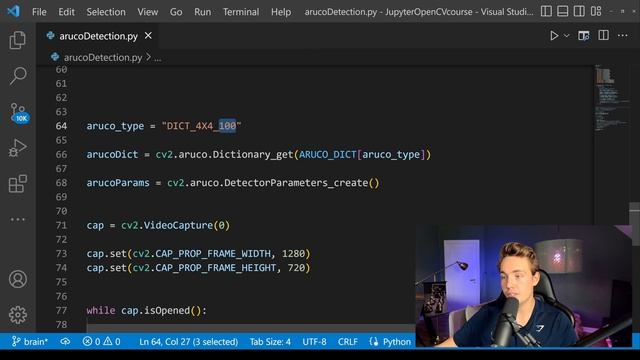Viewport: 640px width, 360px height.
Task: Open the Run menu
Action: 202,12
